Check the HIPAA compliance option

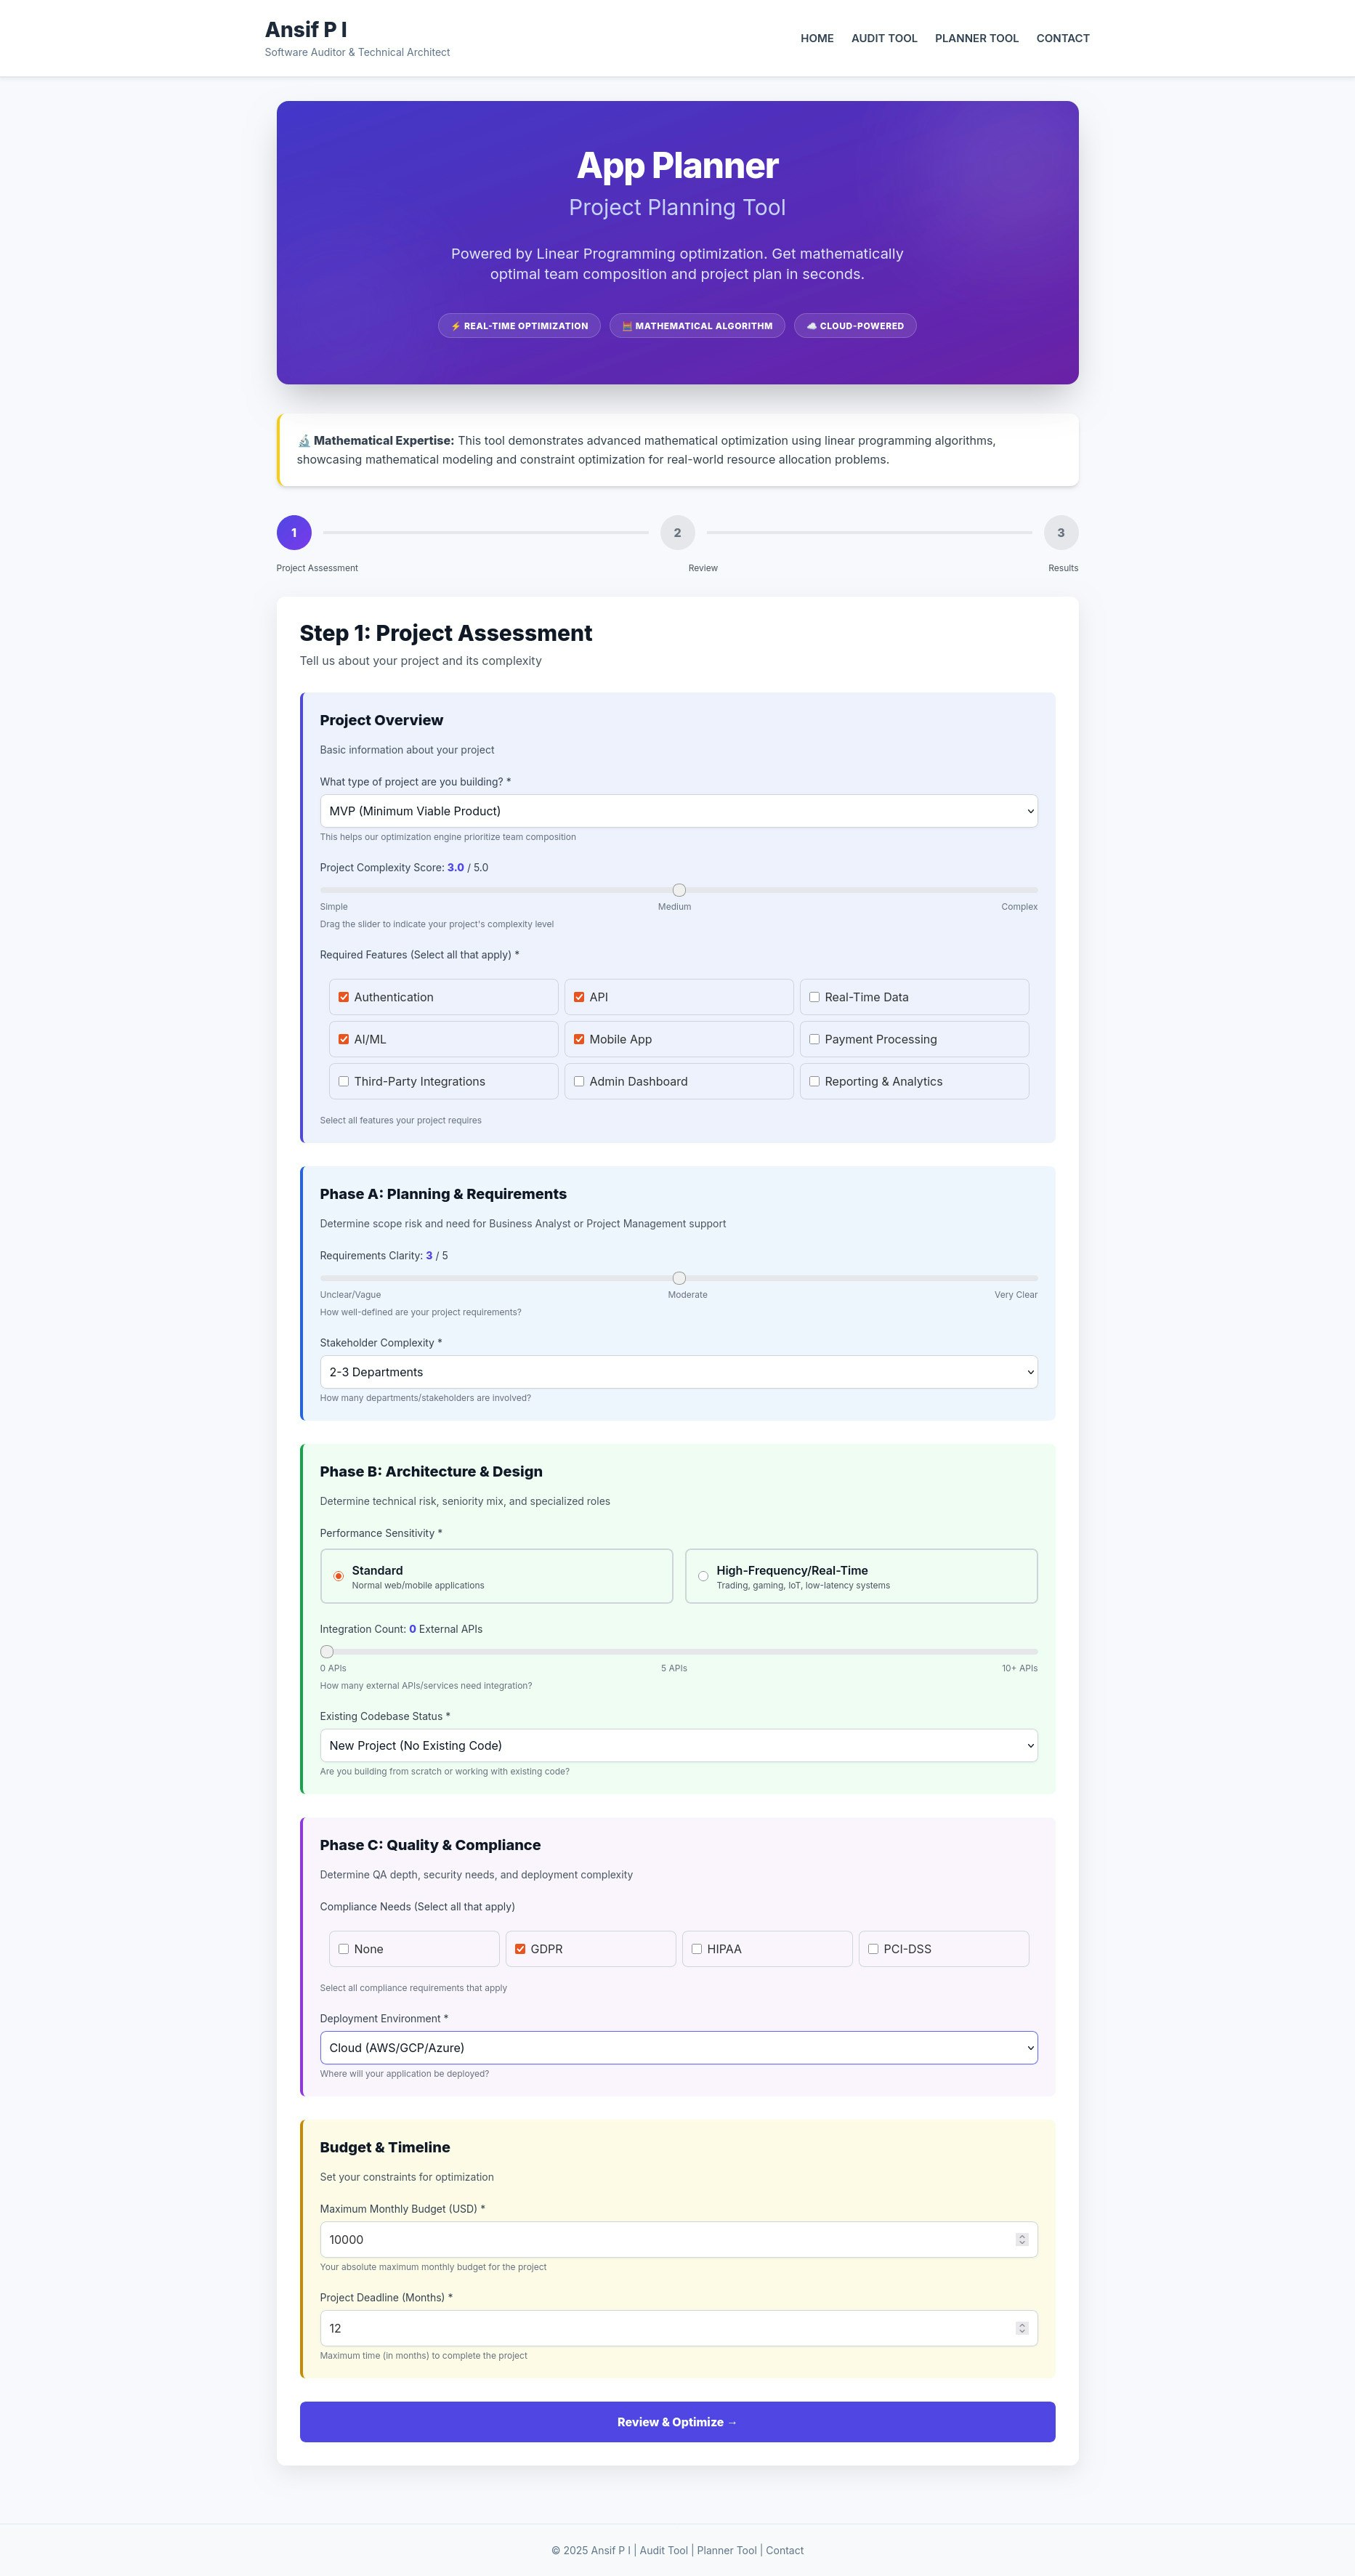696,1948
